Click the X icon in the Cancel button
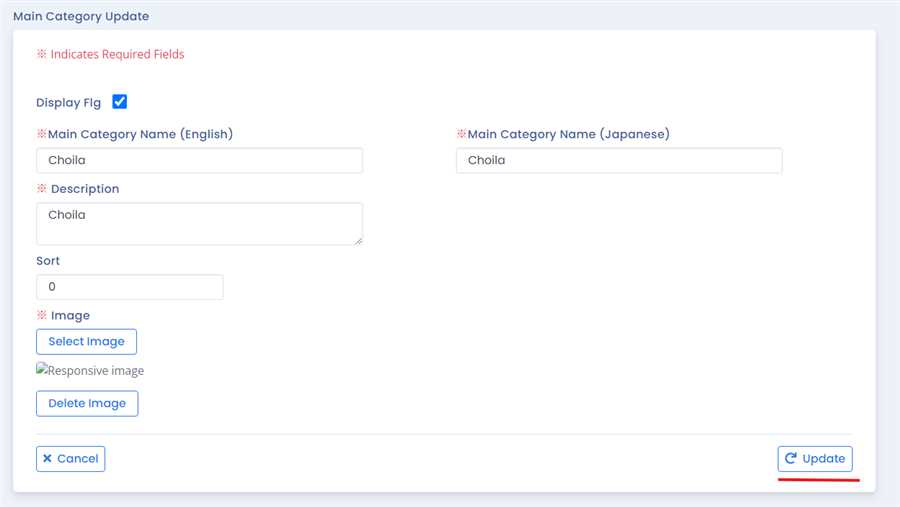The image size is (900, 507). (47, 459)
